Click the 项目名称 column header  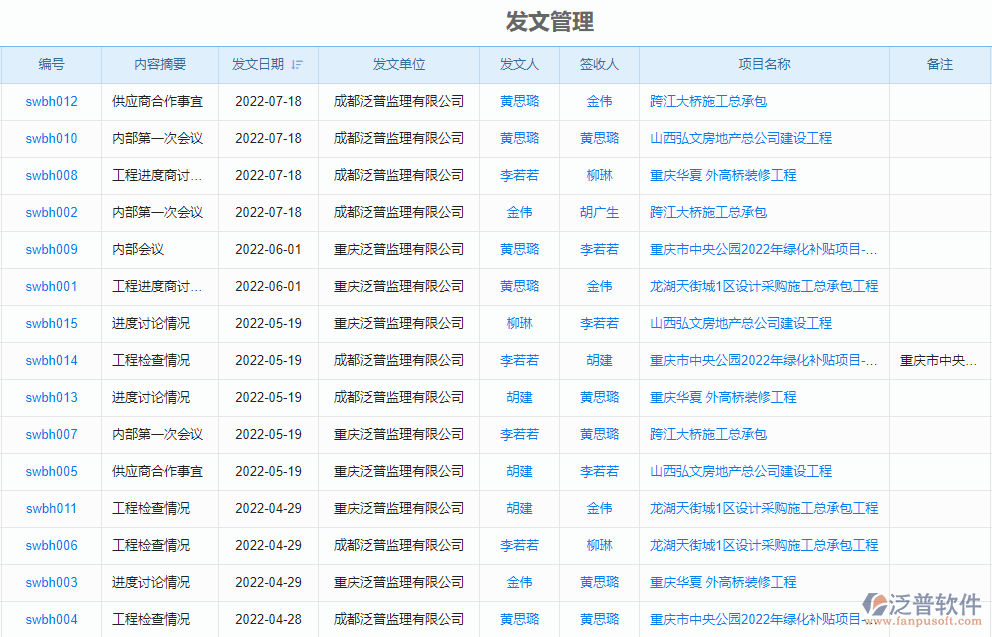764,64
